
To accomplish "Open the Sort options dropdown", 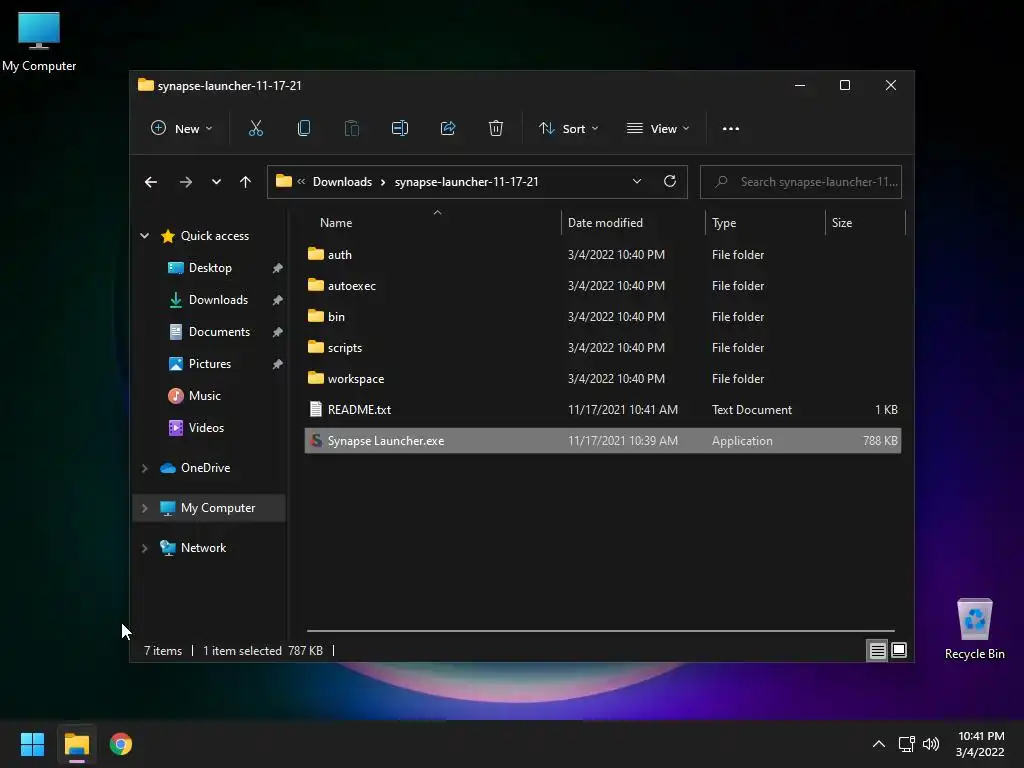I will (568, 129).
